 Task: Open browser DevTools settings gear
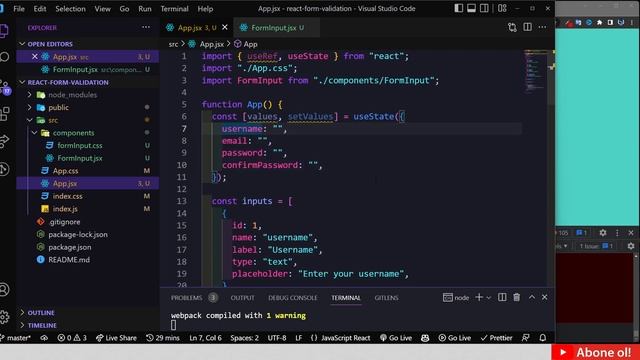click(x=602, y=233)
